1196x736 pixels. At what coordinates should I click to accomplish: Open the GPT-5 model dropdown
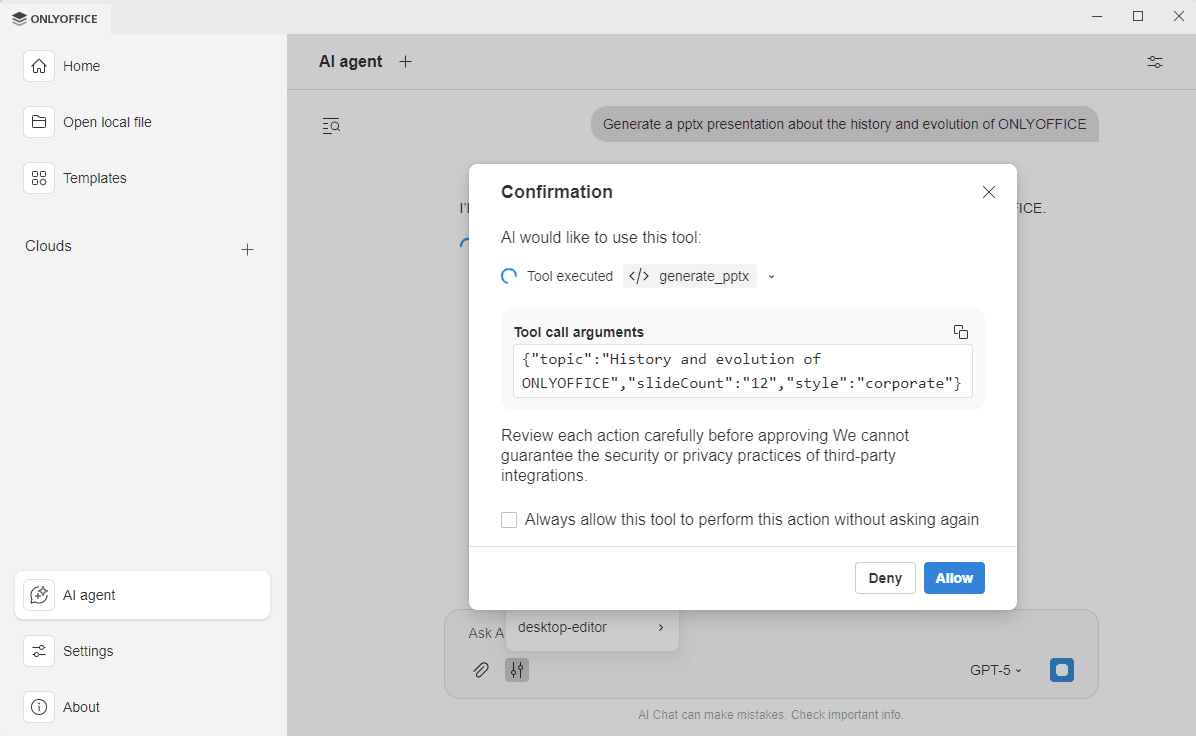click(x=995, y=670)
